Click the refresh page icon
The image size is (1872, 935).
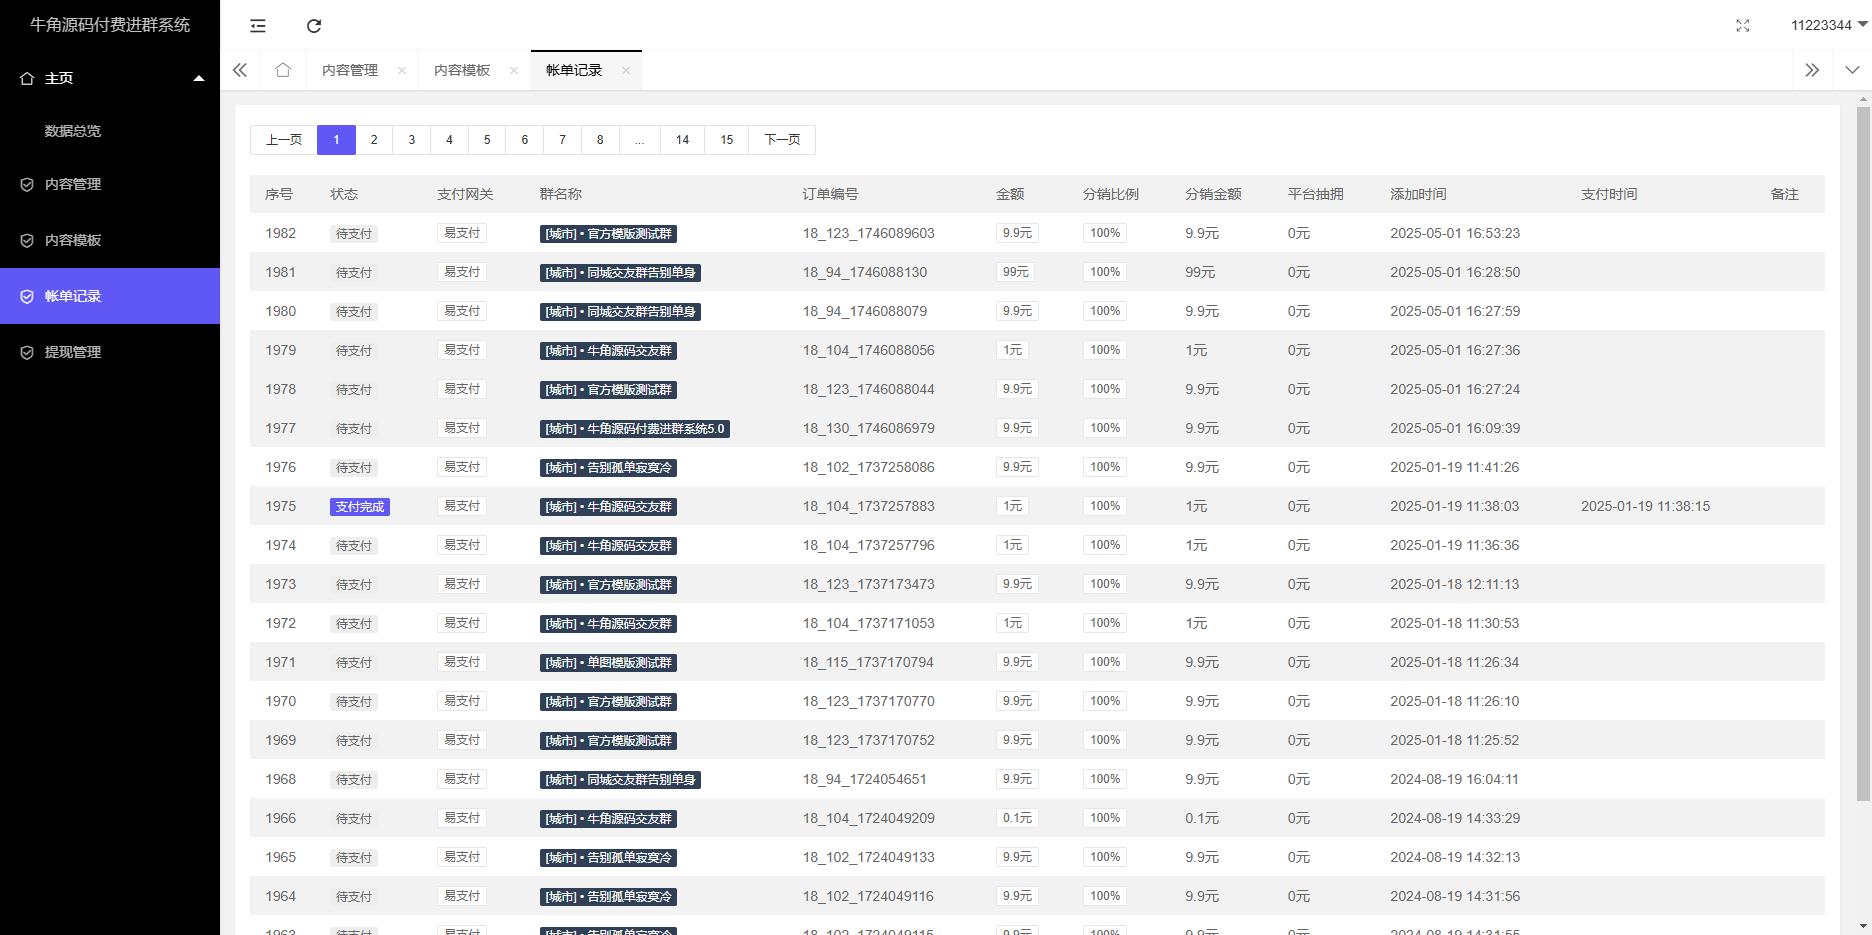click(314, 26)
